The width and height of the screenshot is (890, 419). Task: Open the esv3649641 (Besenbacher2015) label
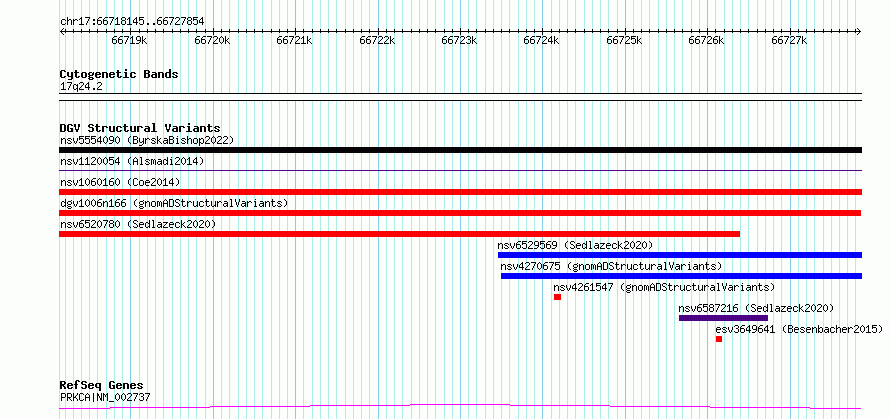[x=799, y=329]
